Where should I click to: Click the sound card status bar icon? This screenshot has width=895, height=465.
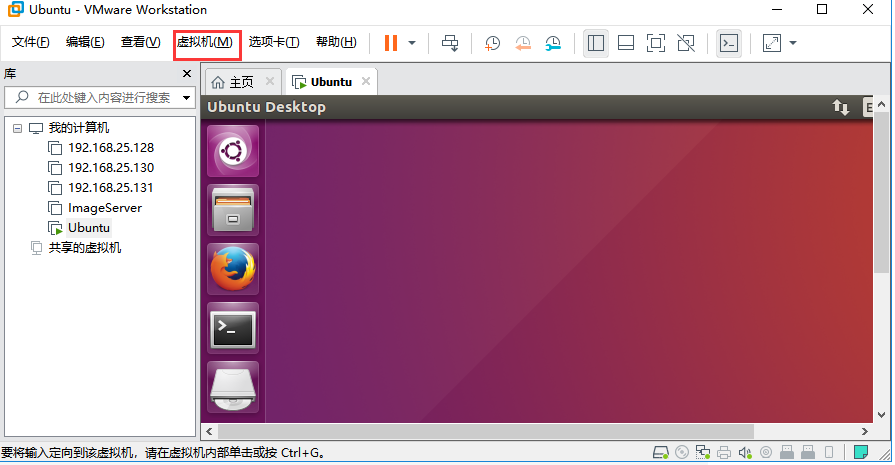pyautogui.click(x=745, y=453)
